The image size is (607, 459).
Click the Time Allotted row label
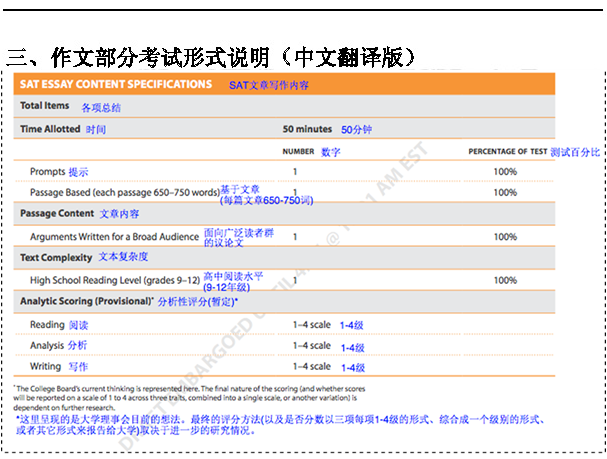[50, 130]
